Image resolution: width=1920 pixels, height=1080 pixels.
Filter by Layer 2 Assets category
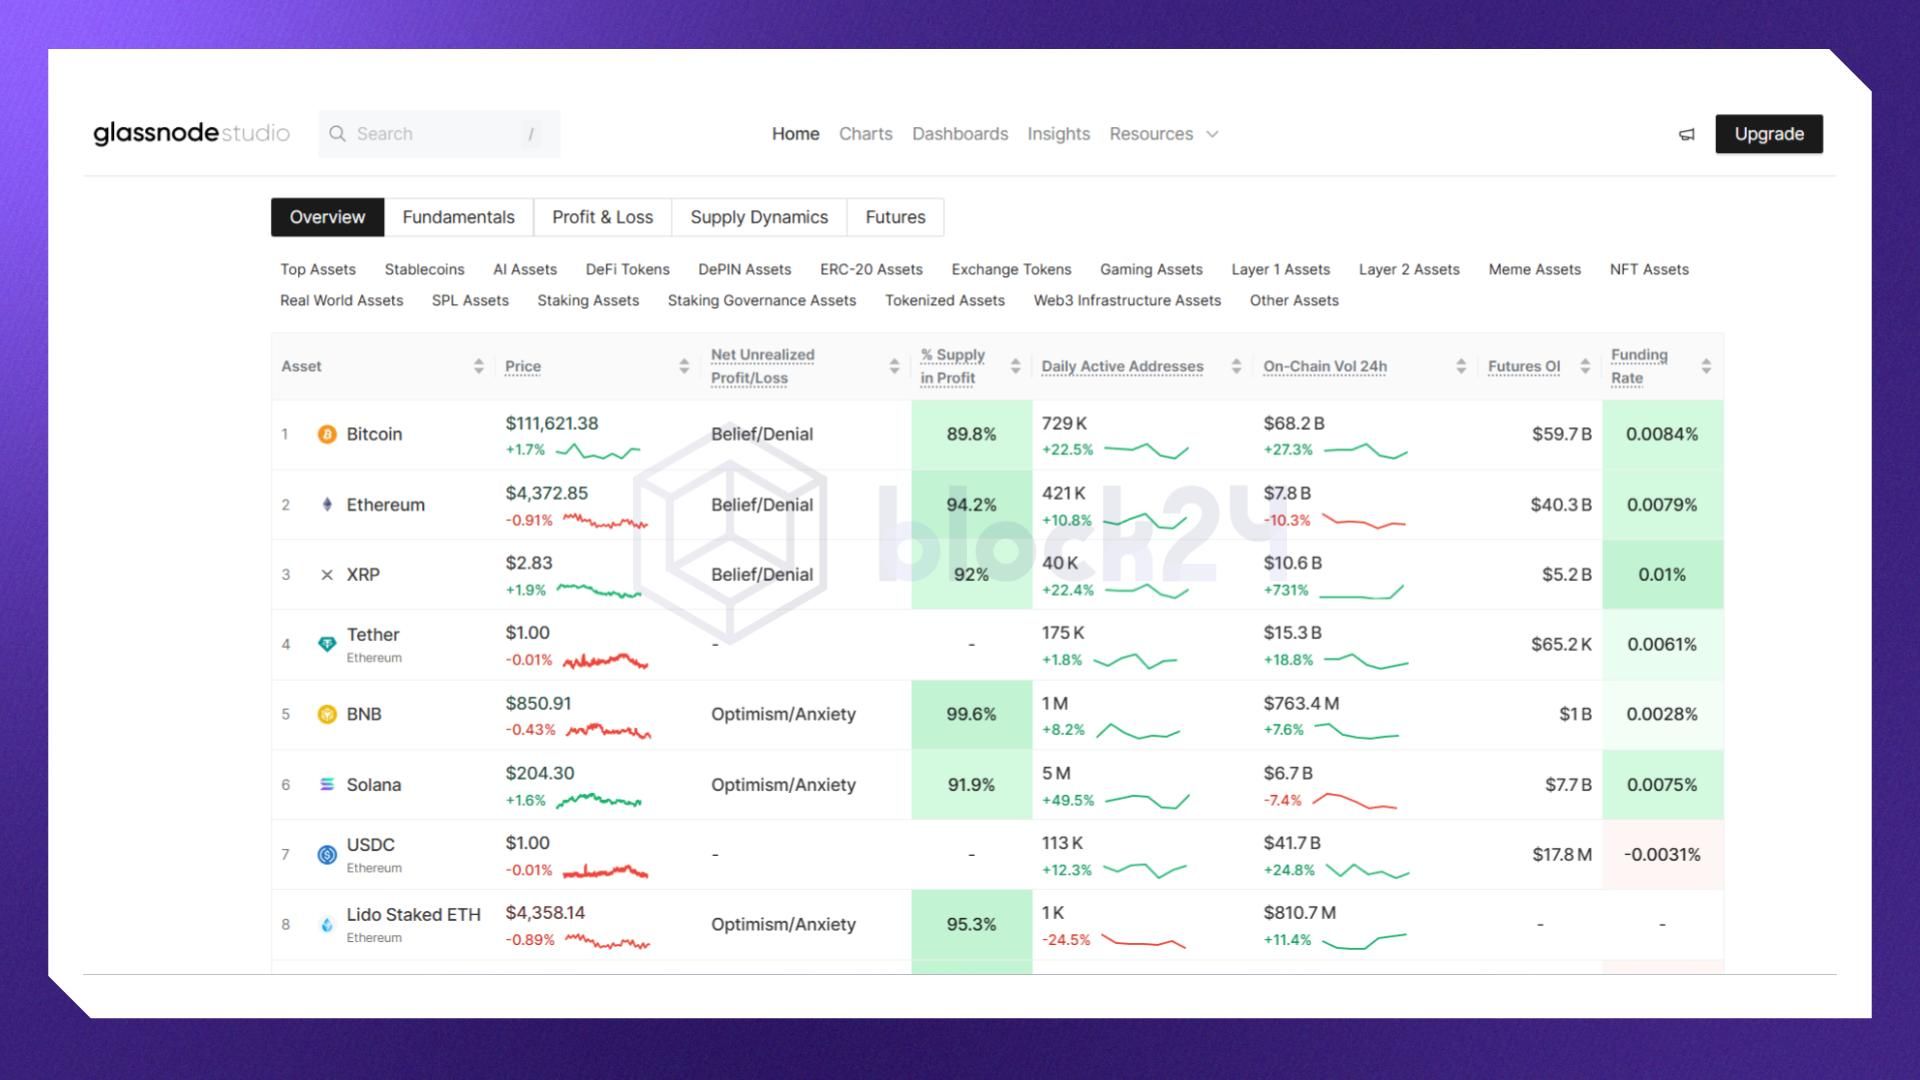(x=1409, y=269)
